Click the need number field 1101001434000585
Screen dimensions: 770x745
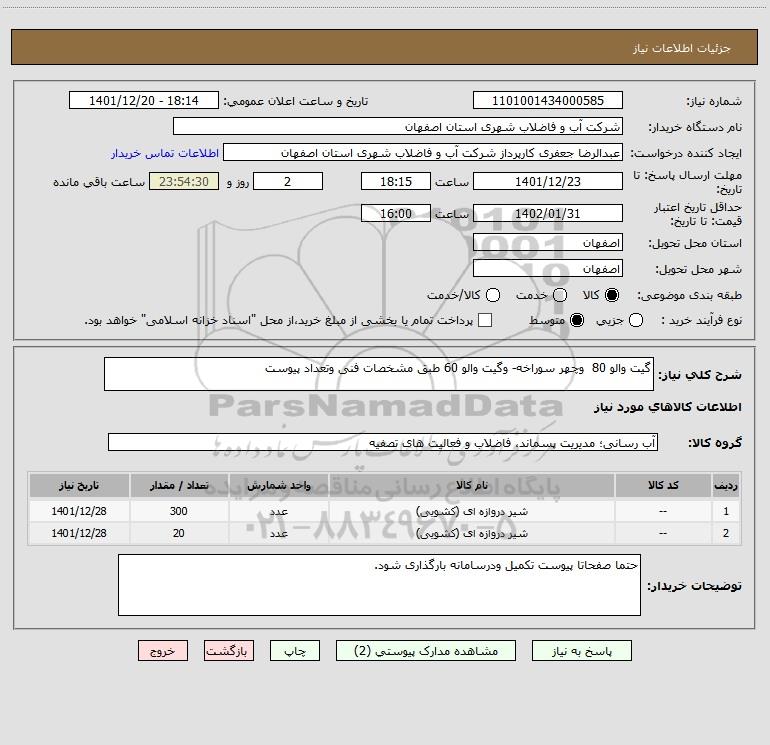coord(548,101)
